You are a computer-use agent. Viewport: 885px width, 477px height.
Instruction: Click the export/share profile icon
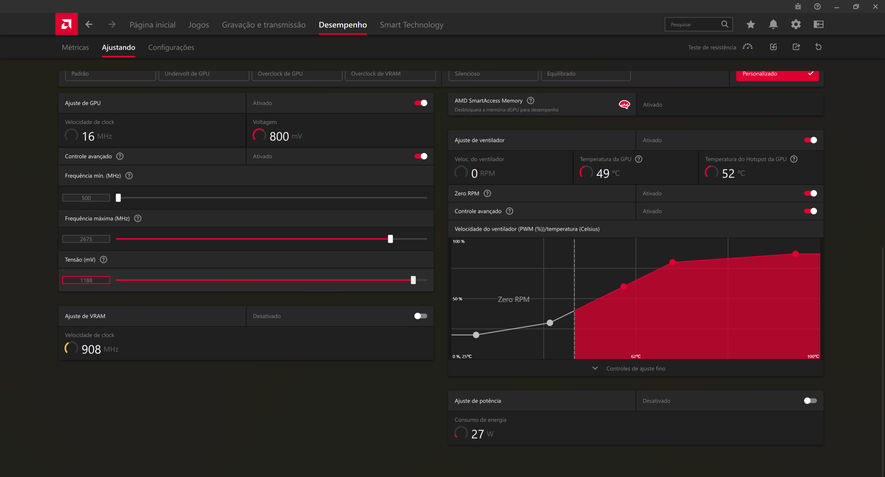click(x=796, y=47)
